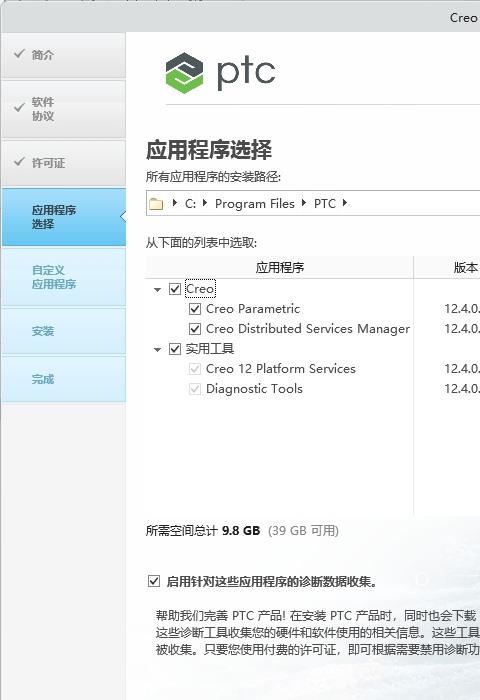Open the 安装 step in sidebar
Screen dimensions: 480x700
tap(64, 331)
